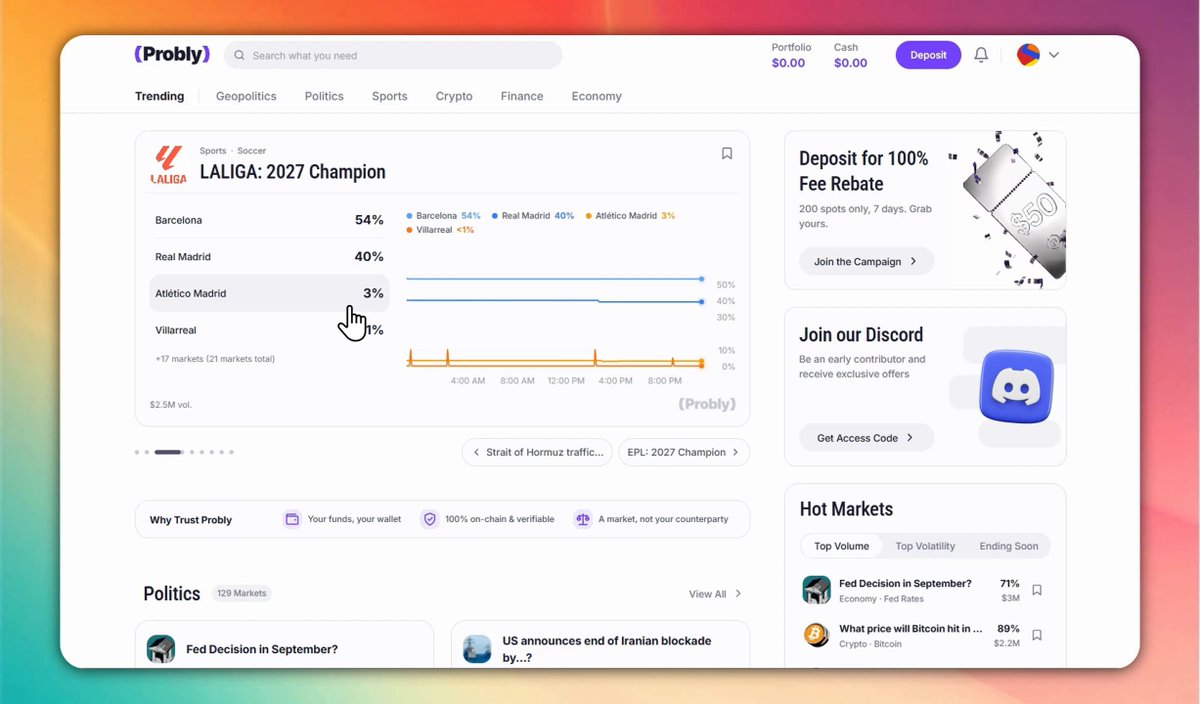Bookmark the Bitcoin price hot market

click(x=1037, y=635)
